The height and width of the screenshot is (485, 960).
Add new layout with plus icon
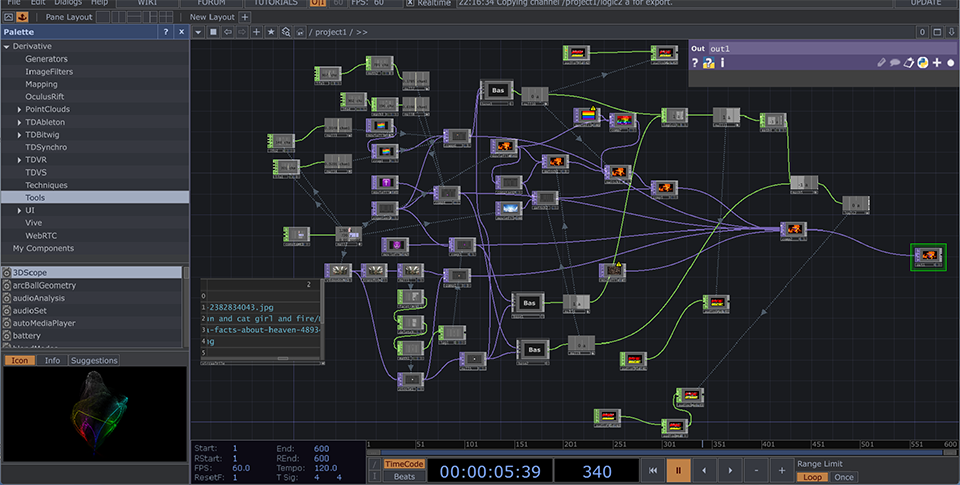pyautogui.click(x=245, y=17)
